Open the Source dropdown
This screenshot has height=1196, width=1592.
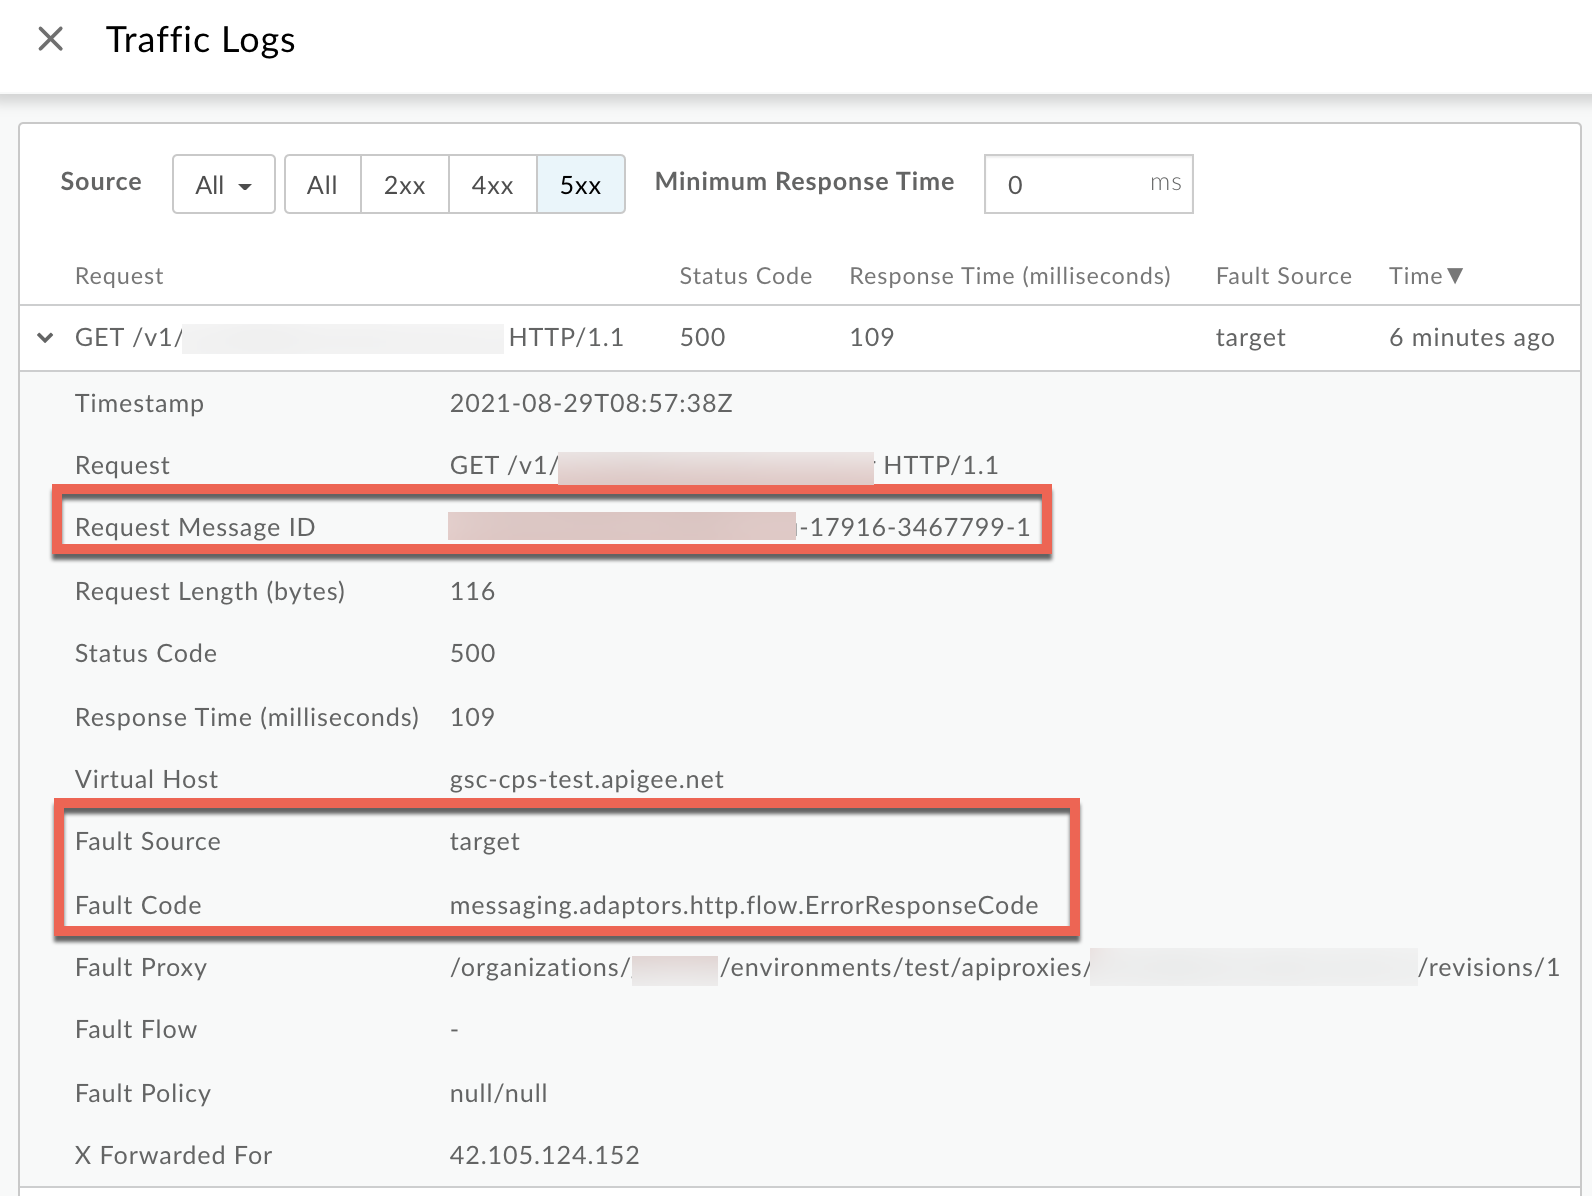point(223,184)
